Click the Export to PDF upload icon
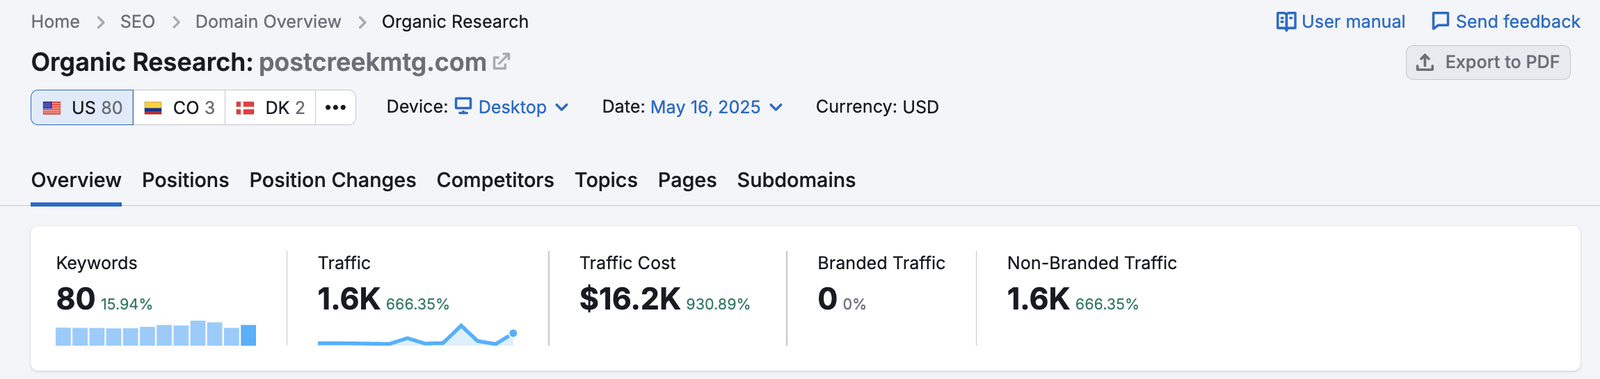 [x=1425, y=63]
